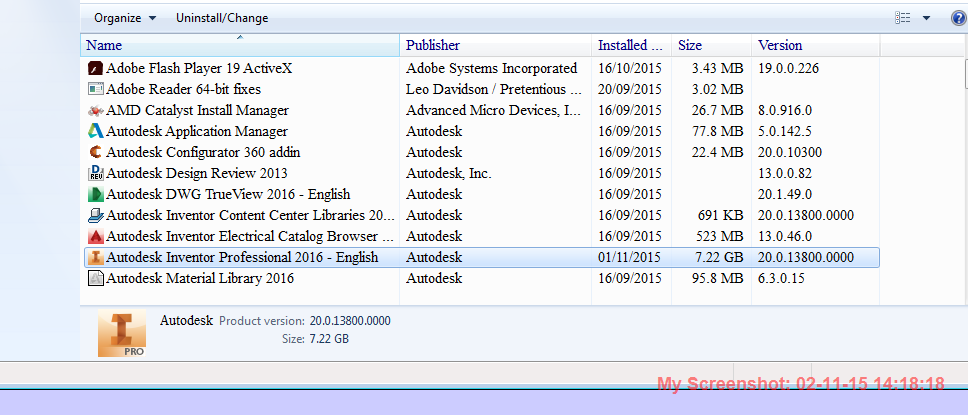Open the Organize dropdown menu
968x415 pixels.
[x=125, y=18]
